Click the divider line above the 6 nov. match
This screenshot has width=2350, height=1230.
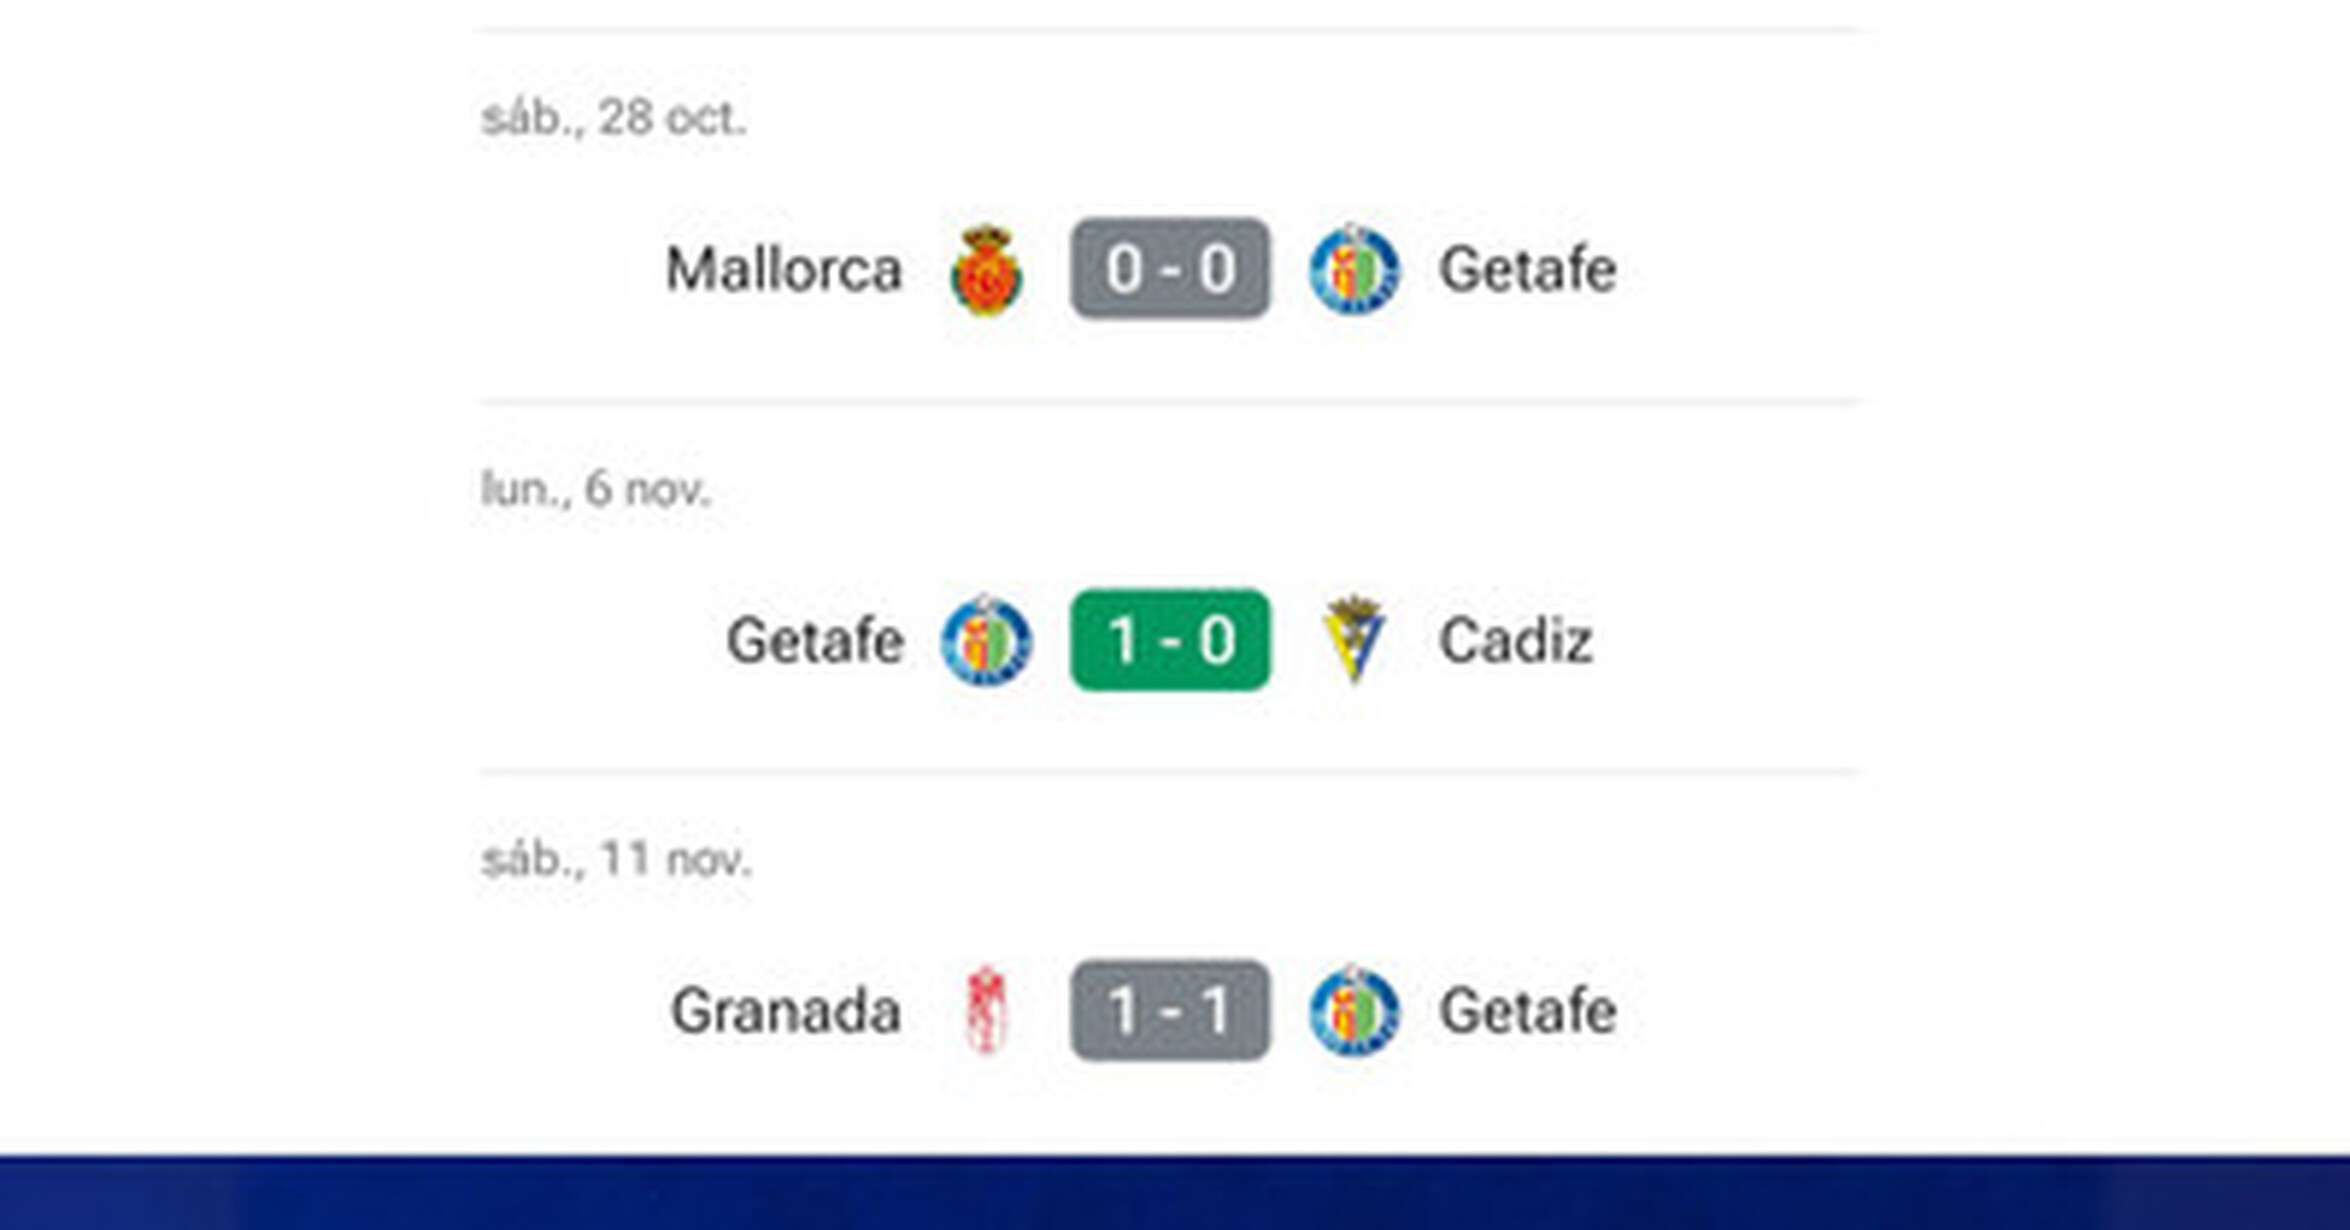1170,402
